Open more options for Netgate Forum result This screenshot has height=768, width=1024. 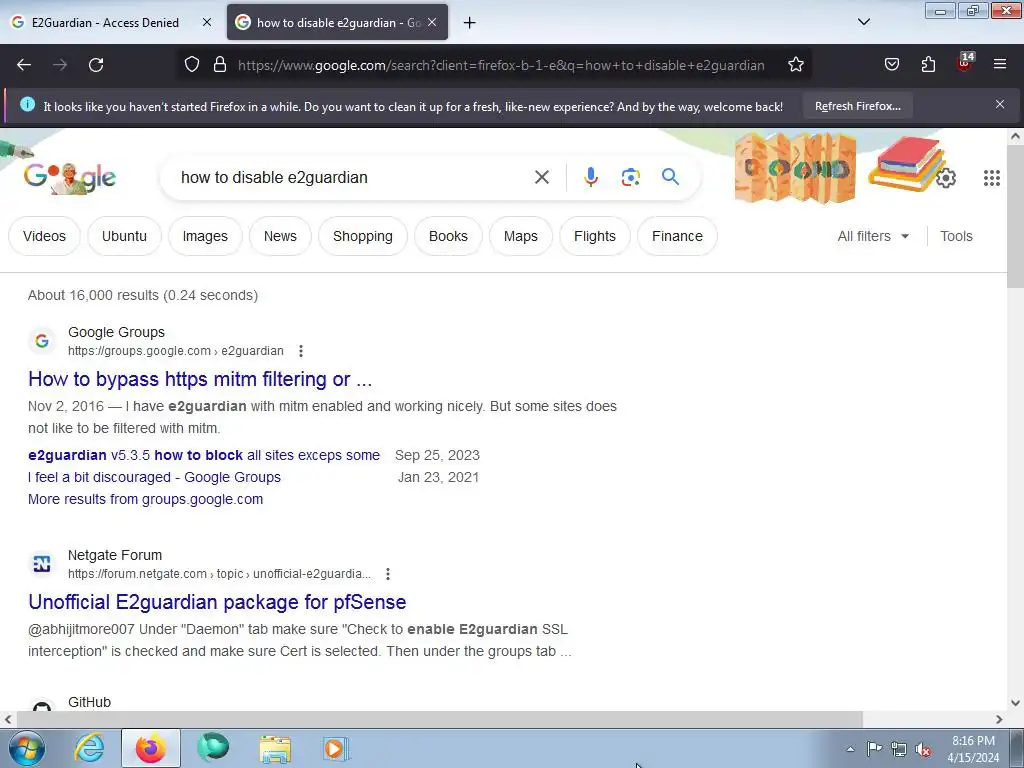[x=388, y=574]
